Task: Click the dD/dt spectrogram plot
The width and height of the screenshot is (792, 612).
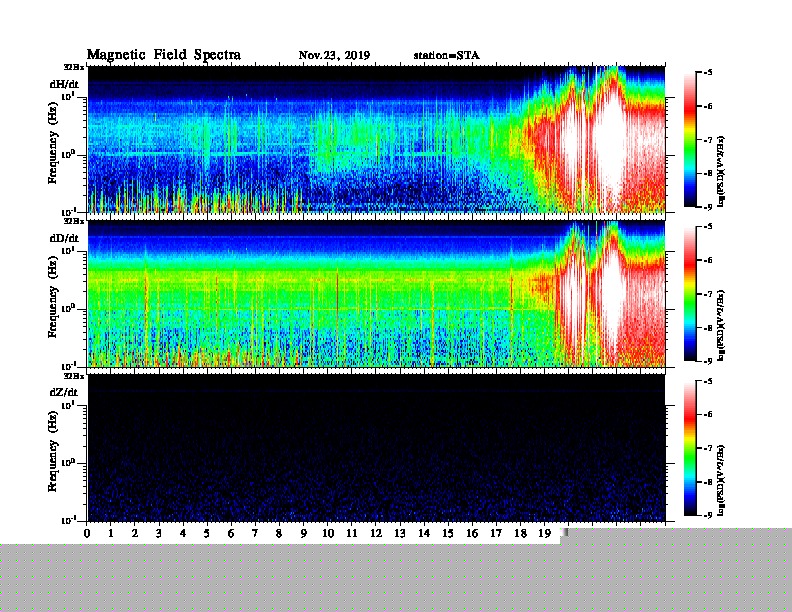Action: (x=376, y=293)
